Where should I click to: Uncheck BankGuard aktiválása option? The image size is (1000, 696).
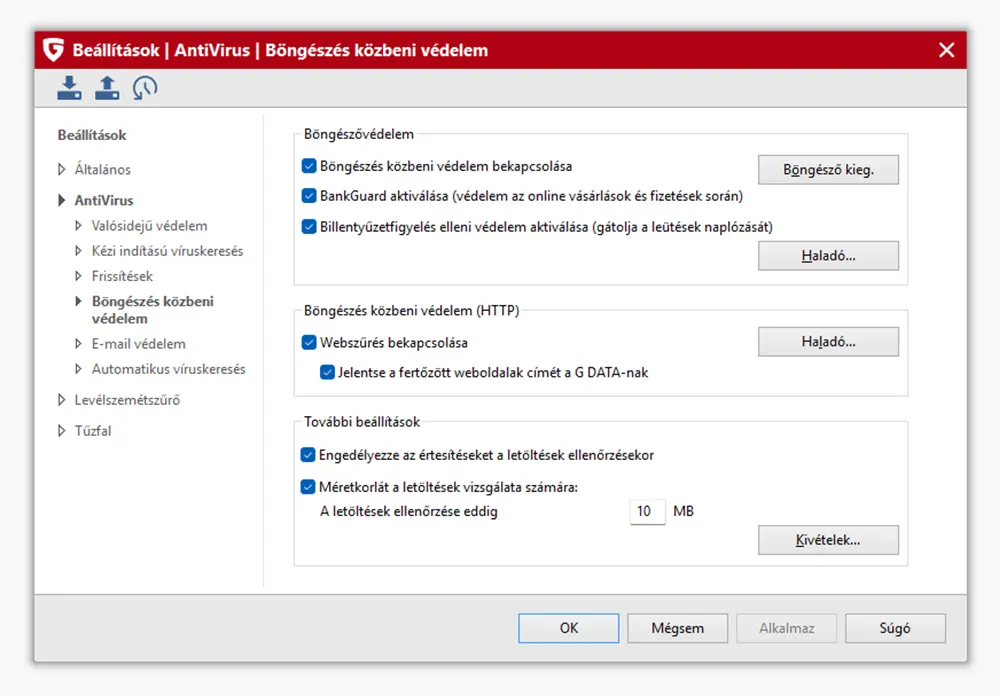pyautogui.click(x=309, y=196)
